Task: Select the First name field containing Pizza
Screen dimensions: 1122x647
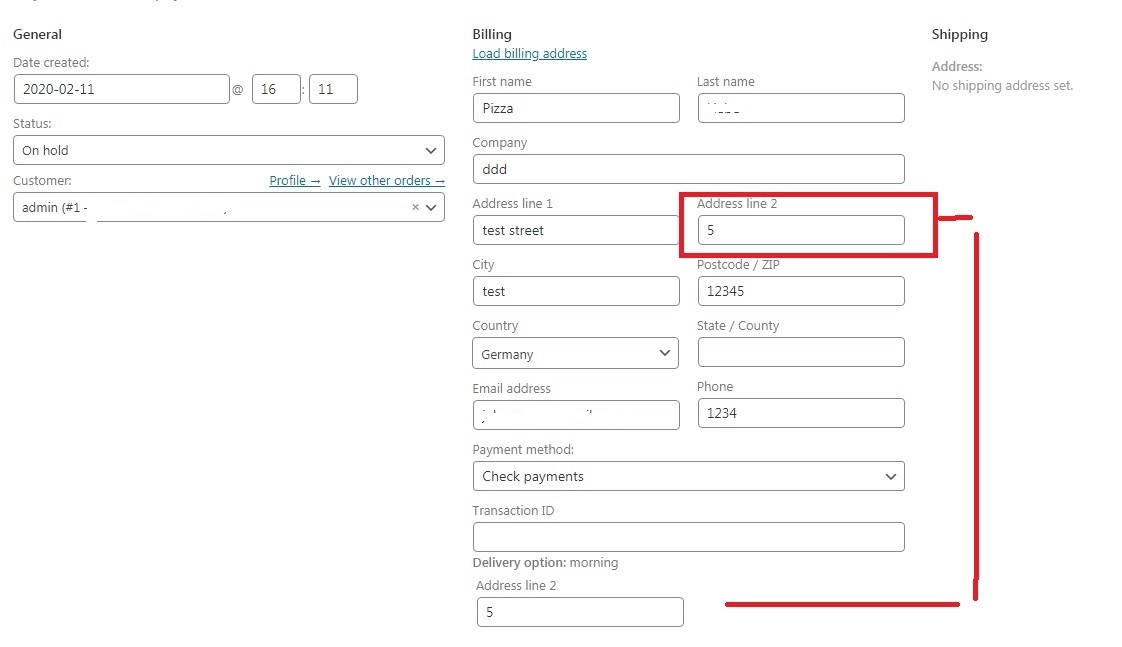Action: tap(576, 108)
